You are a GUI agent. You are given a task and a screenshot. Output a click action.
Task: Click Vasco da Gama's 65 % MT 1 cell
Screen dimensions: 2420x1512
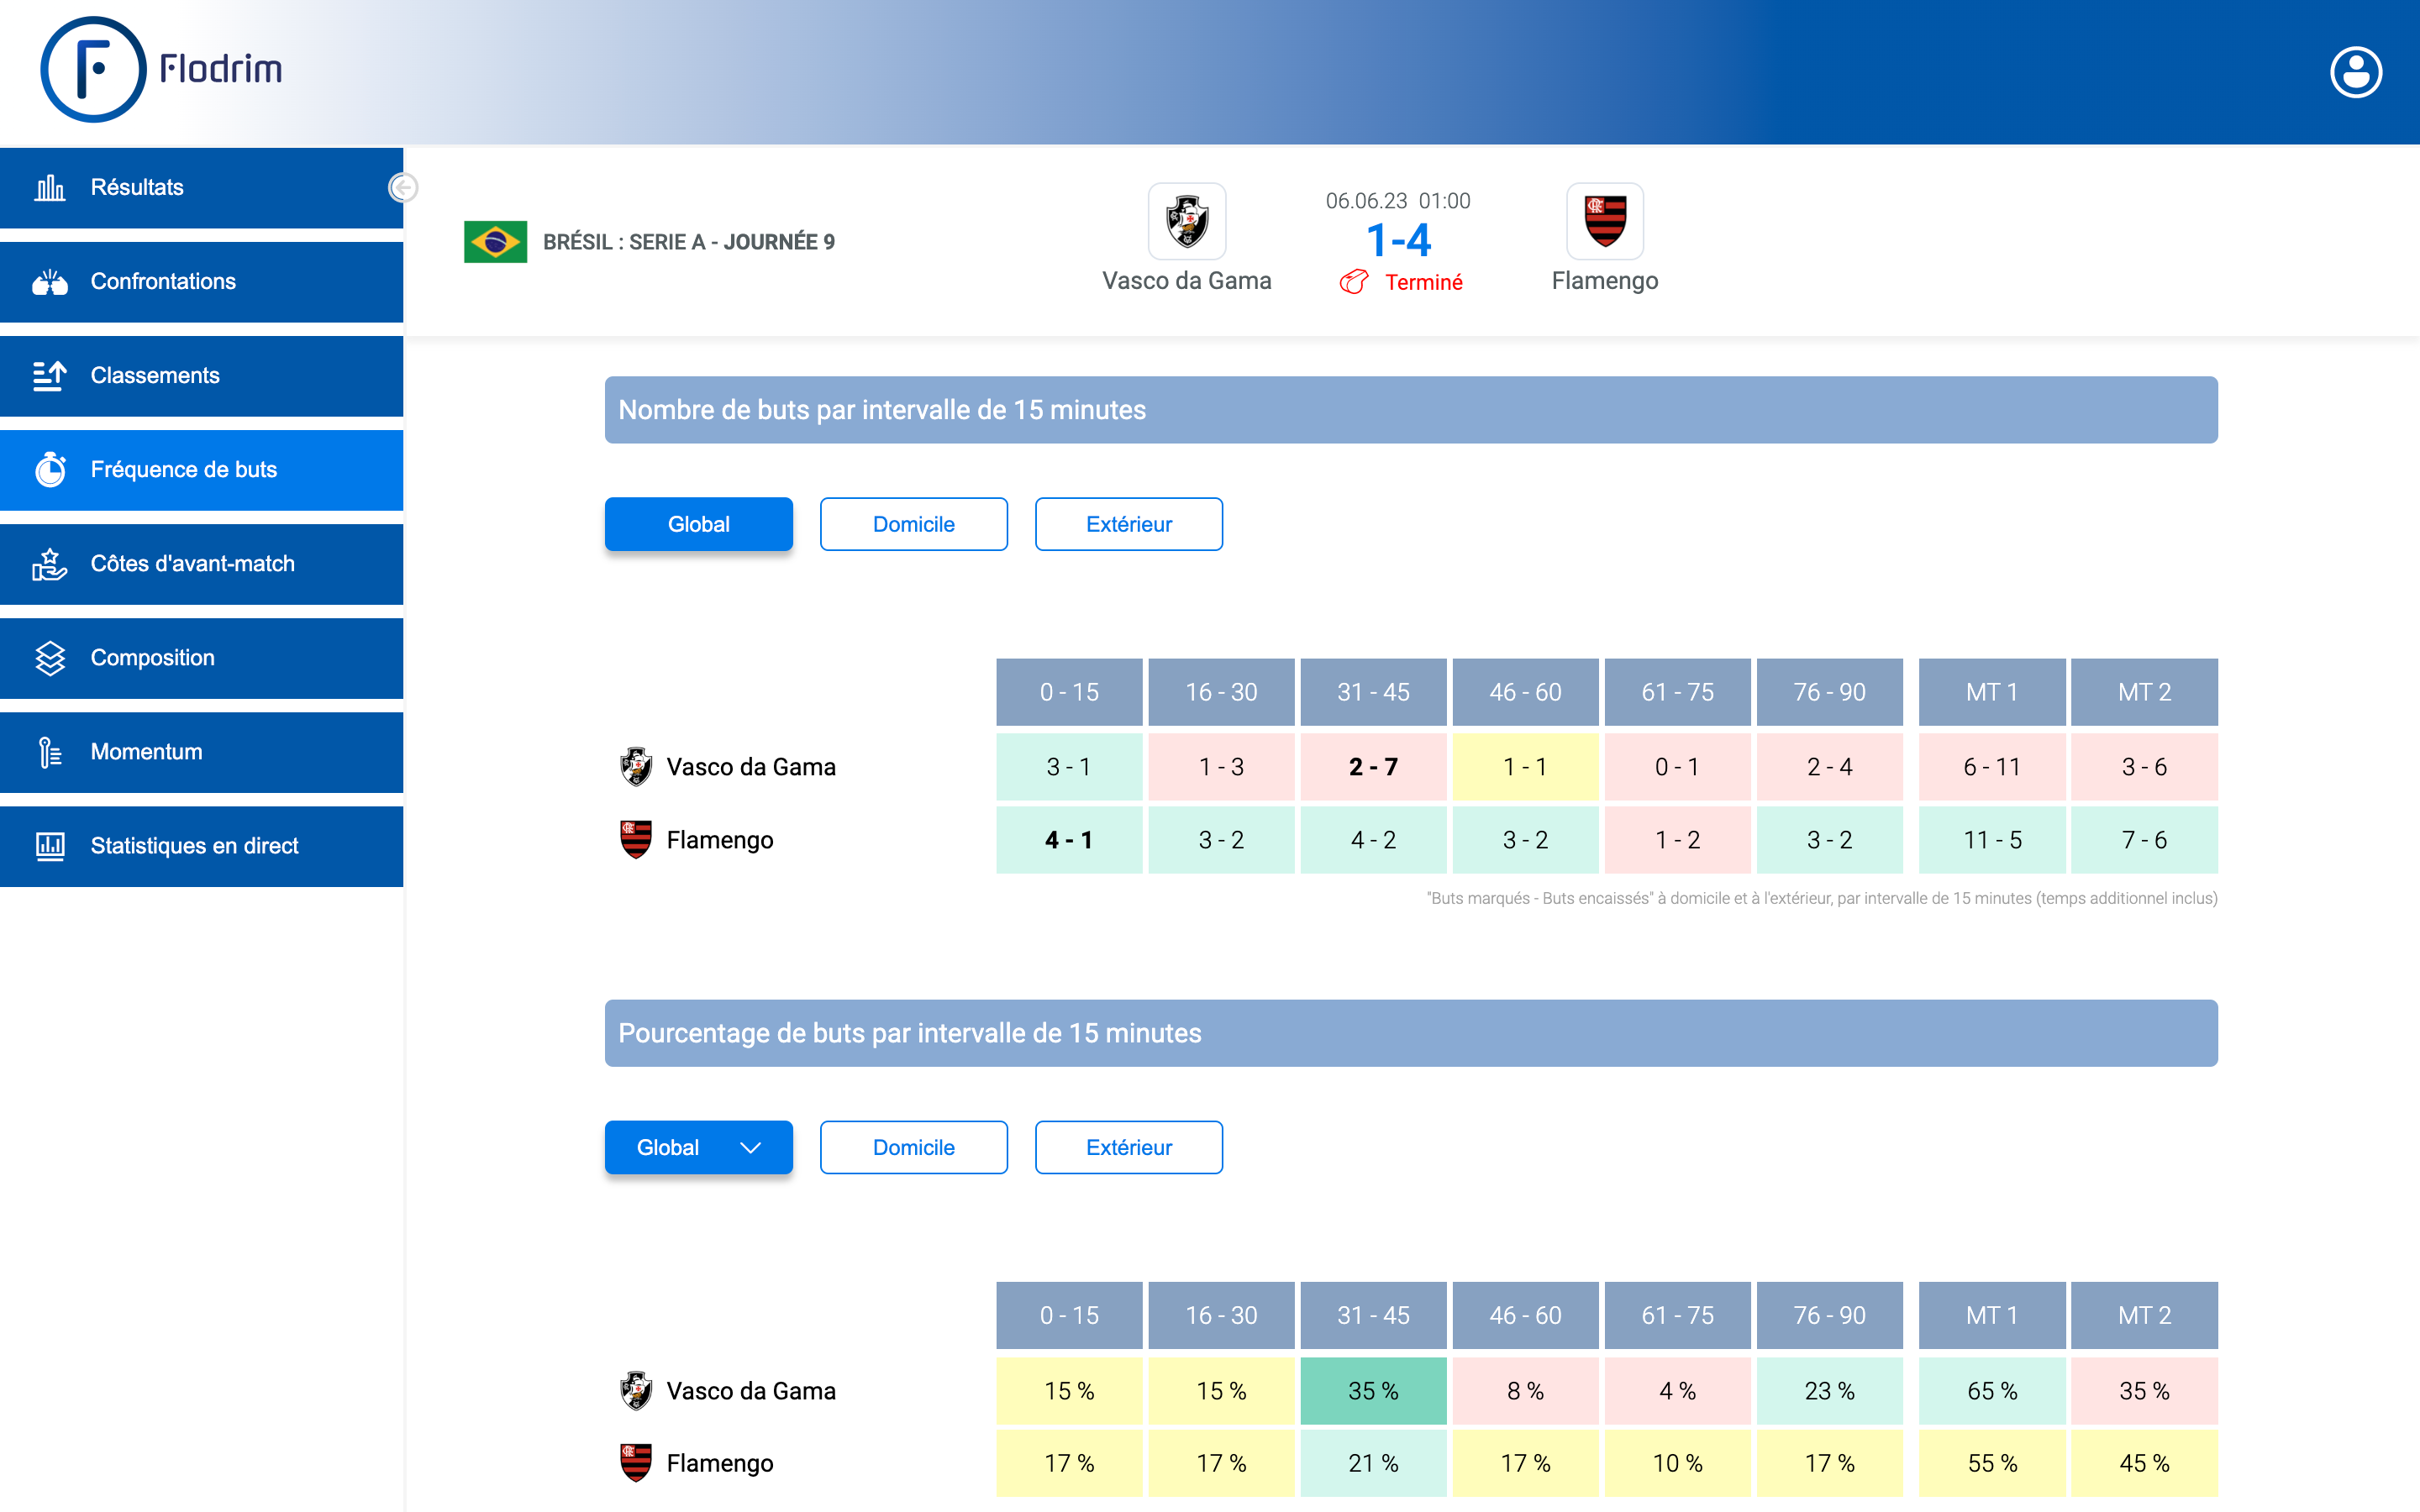[x=1992, y=1390]
